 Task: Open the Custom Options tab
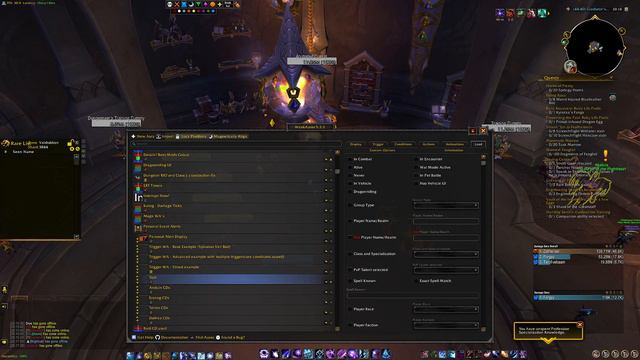(382, 150)
